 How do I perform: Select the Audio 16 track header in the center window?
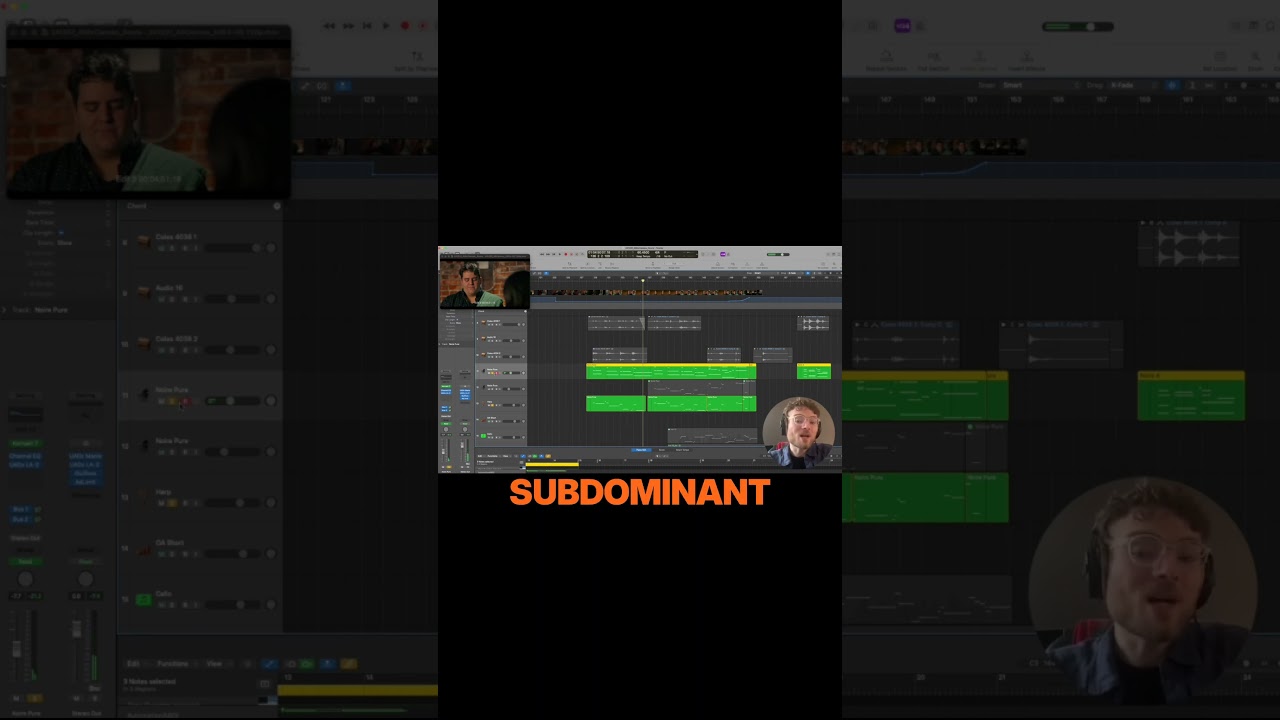tap(501, 339)
